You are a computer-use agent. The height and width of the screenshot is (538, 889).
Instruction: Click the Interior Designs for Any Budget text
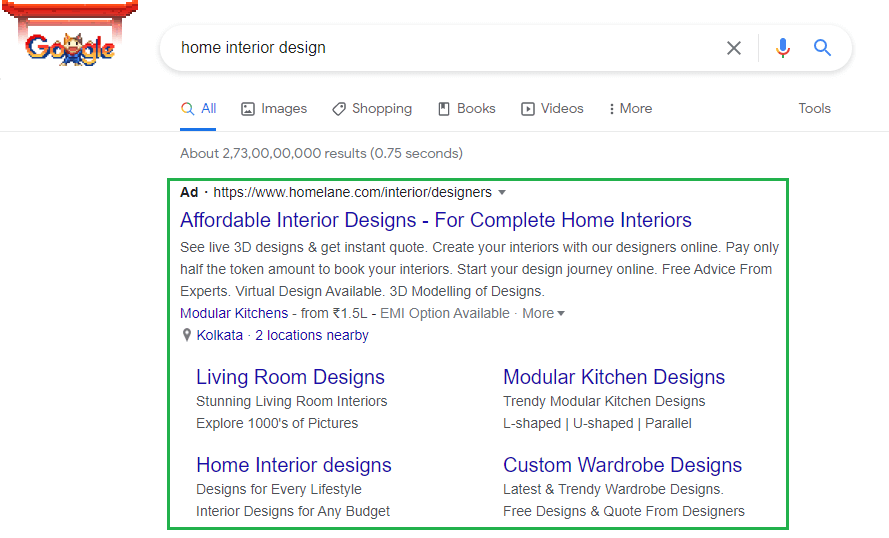click(x=293, y=511)
